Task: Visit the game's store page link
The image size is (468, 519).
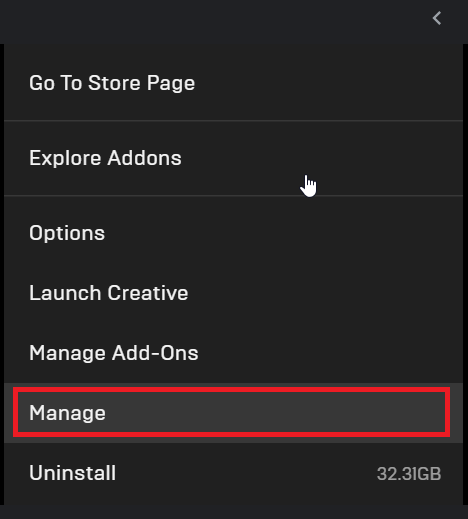Action: [233, 83]
